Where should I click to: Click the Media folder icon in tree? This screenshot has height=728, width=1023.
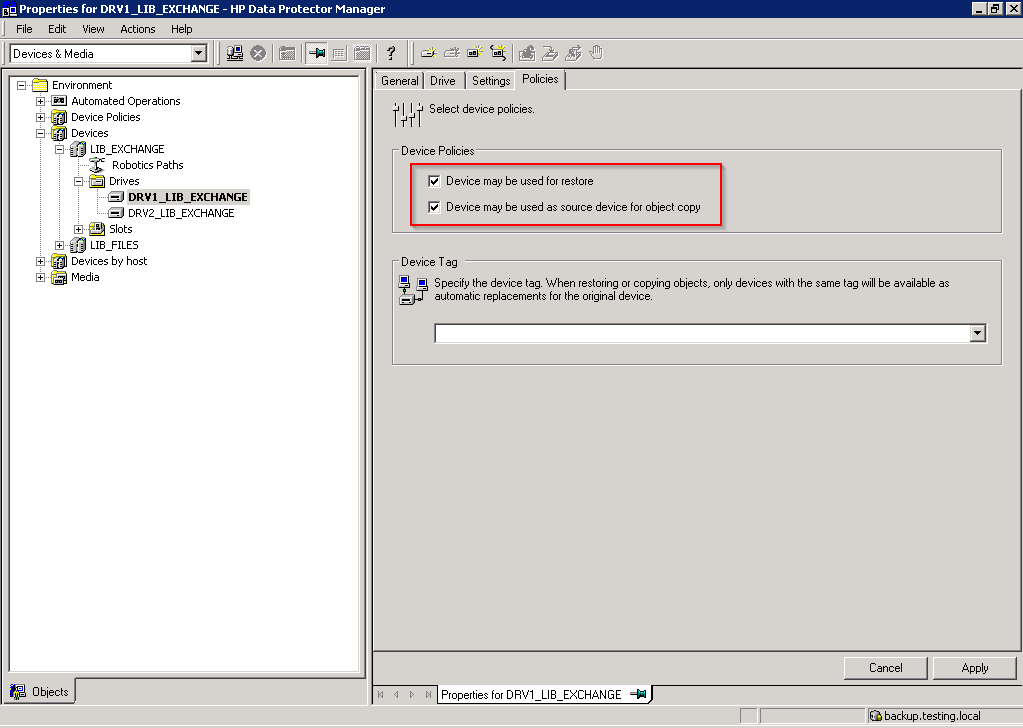pos(59,277)
